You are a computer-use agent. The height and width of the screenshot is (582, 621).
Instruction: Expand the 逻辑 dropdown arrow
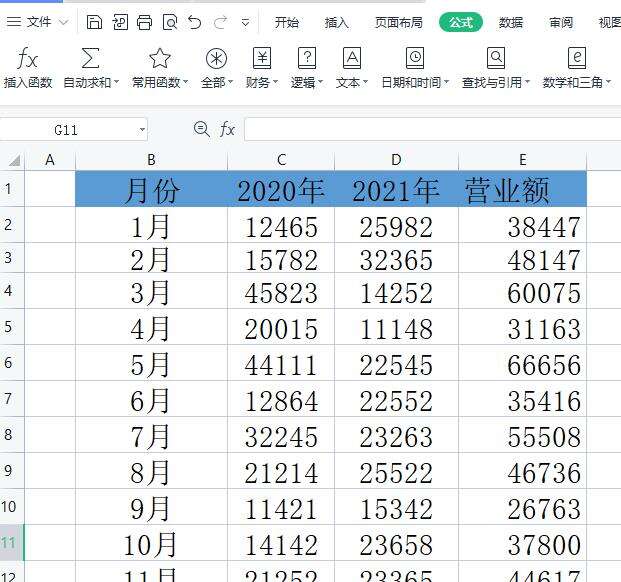click(321, 82)
